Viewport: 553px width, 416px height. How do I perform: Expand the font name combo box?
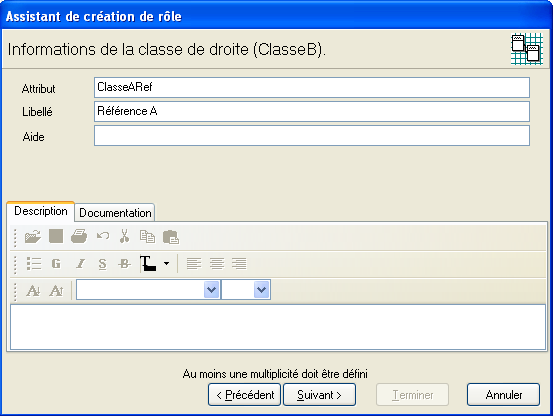click(212, 290)
